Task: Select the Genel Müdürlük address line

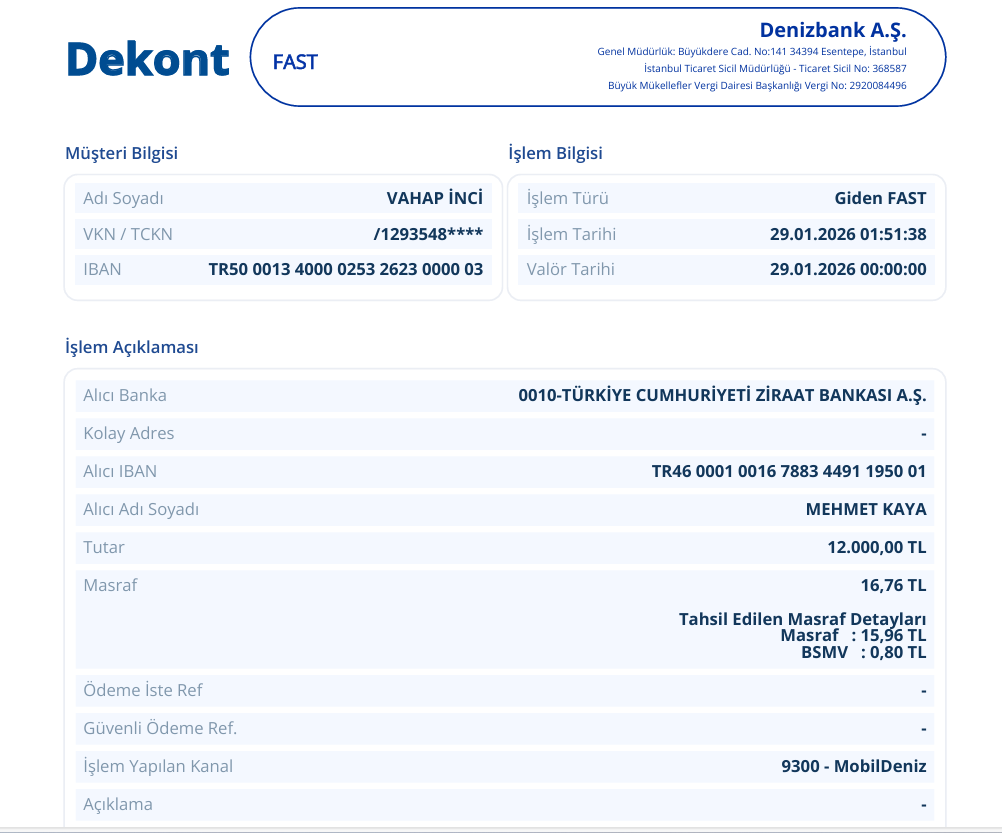Action: pyautogui.click(x=752, y=52)
